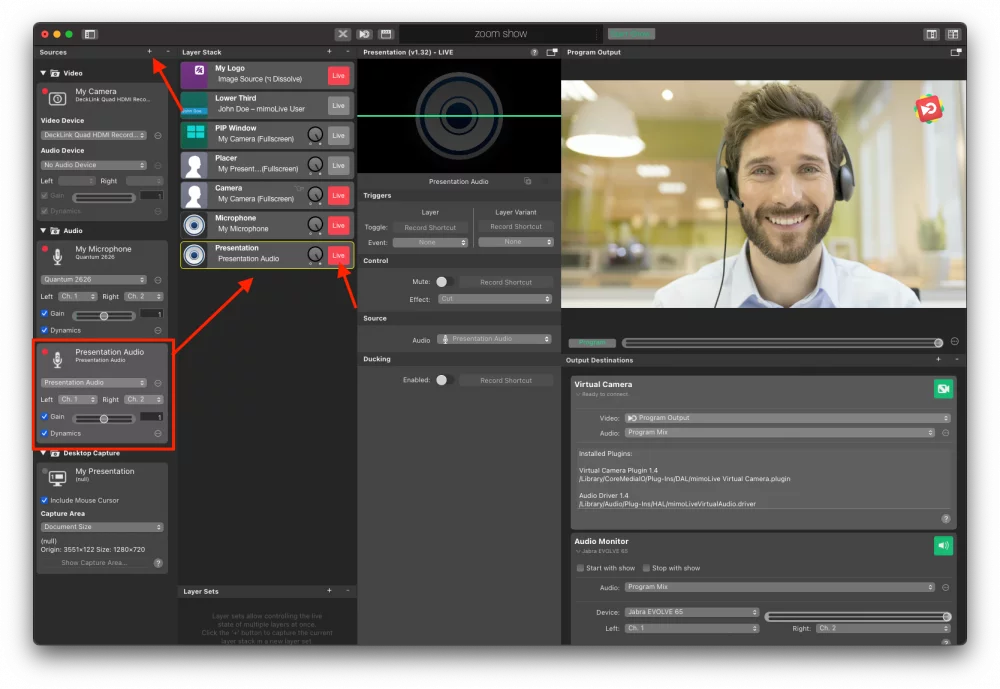Adjust the volume knob on PIP Window layer
Image resolution: width=1000 pixels, height=689 pixels.
pyautogui.click(x=315, y=135)
